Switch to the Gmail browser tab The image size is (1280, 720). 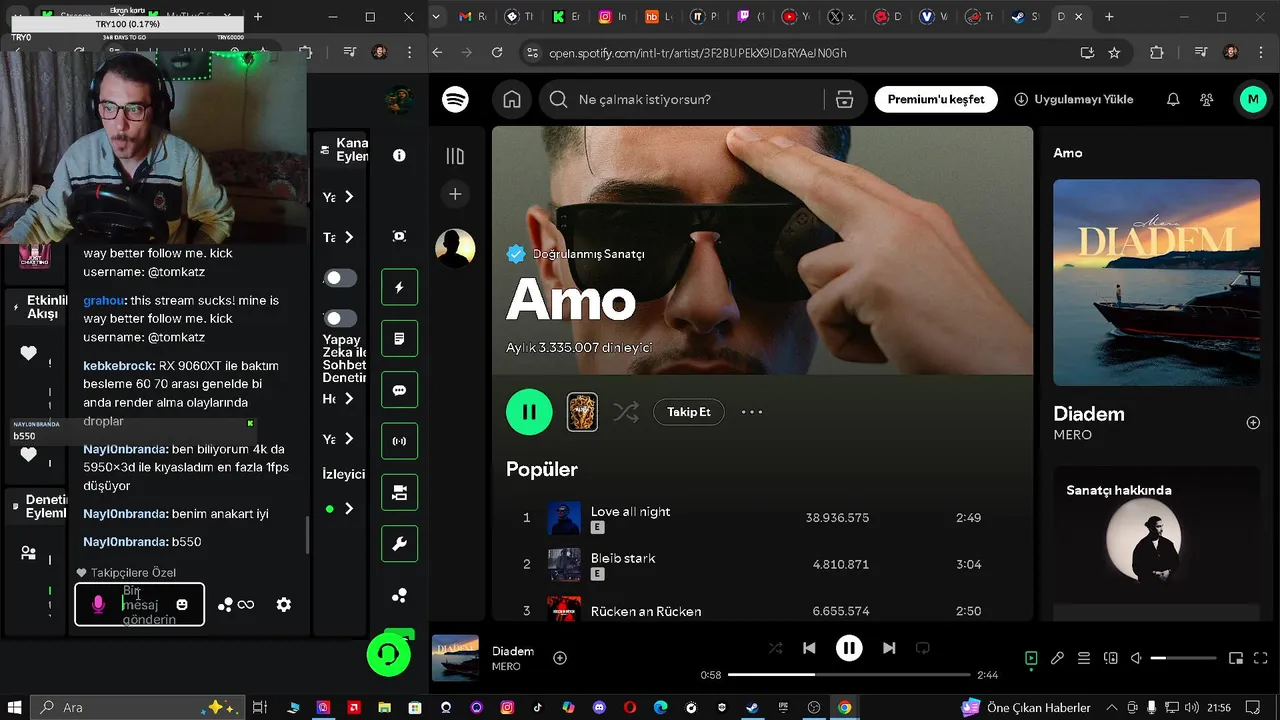(474, 17)
